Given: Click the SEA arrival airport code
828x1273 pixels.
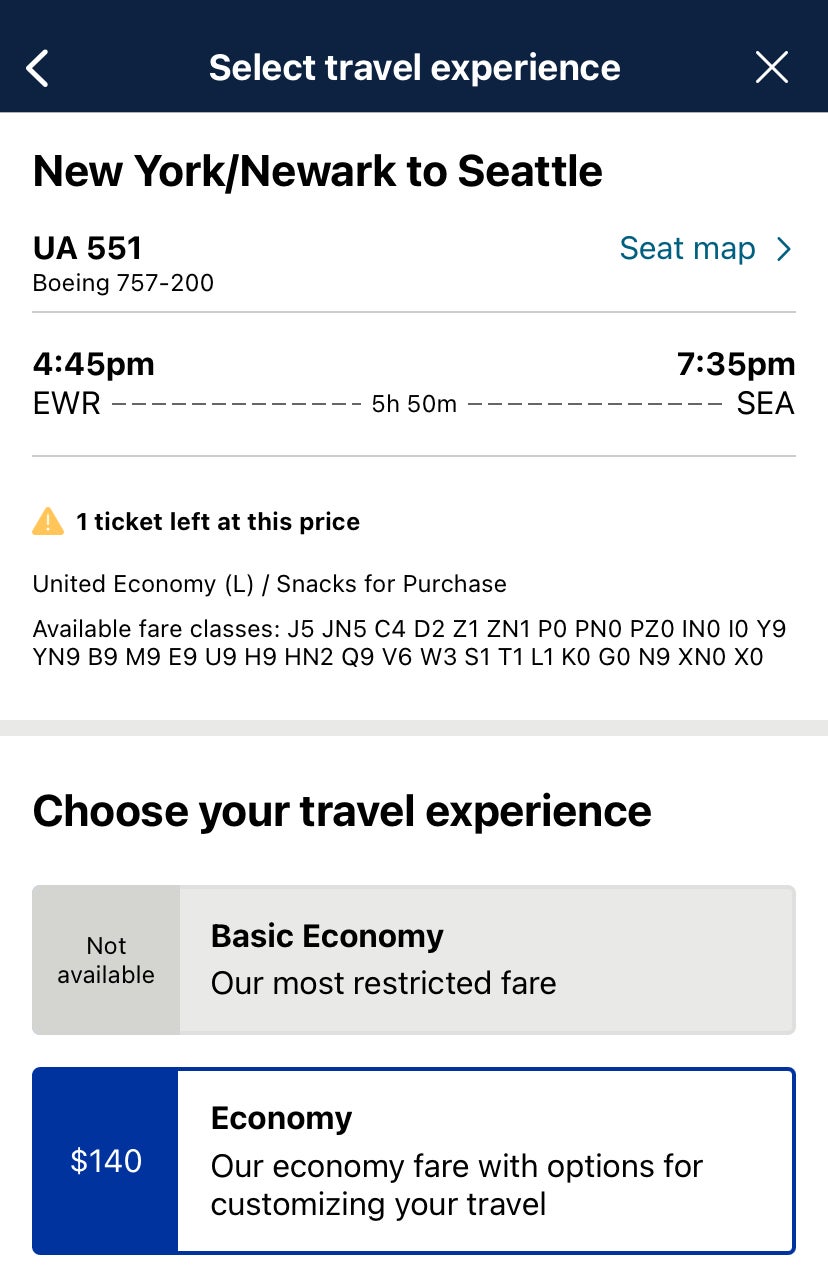Looking at the screenshot, I should coord(765,404).
